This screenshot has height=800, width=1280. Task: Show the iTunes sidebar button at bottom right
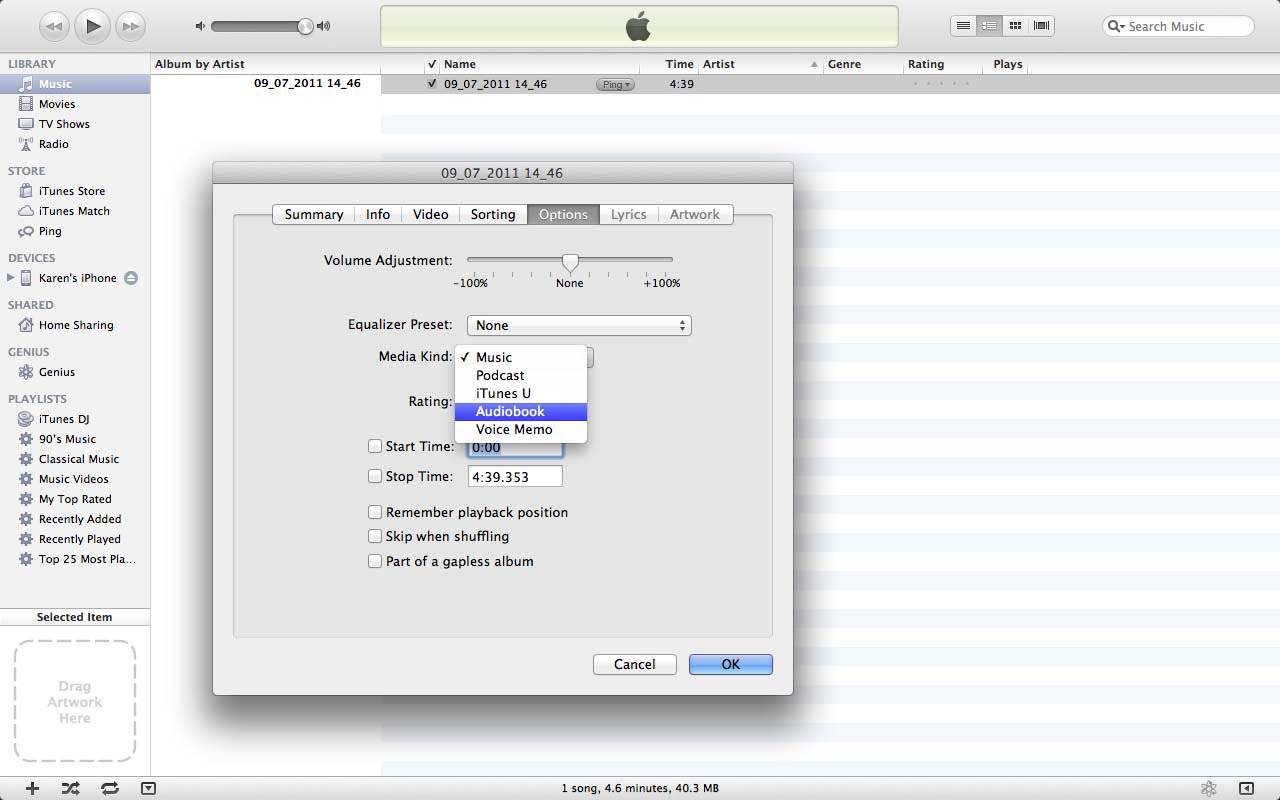tap(1247, 788)
